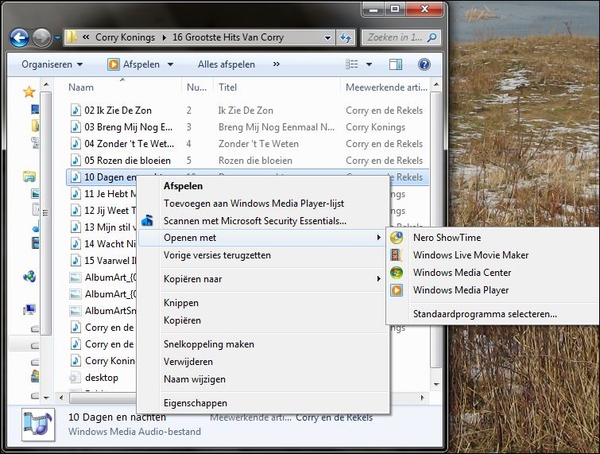Viewport: 600px width, 454px height.
Task: Open the Openen met submenu
Action: (264, 238)
